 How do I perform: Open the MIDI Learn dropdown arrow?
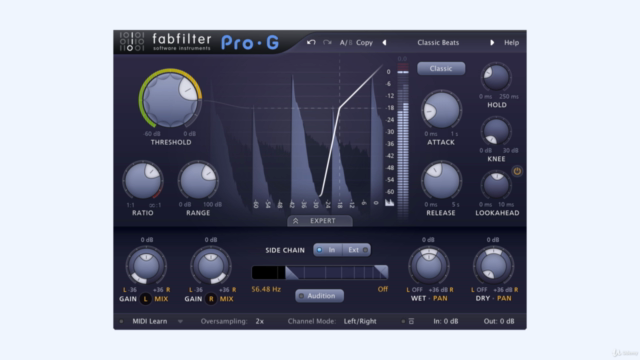pos(180,322)
